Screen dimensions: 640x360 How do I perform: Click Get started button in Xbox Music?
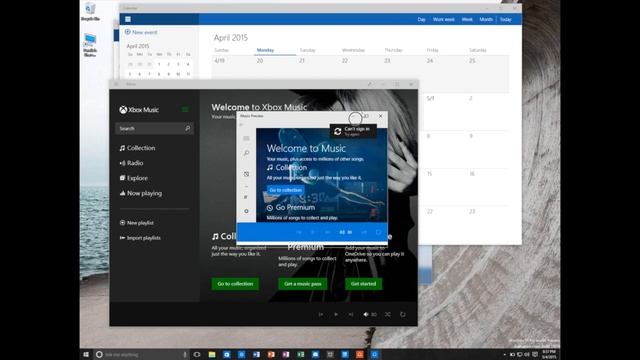tap(363, 284)
